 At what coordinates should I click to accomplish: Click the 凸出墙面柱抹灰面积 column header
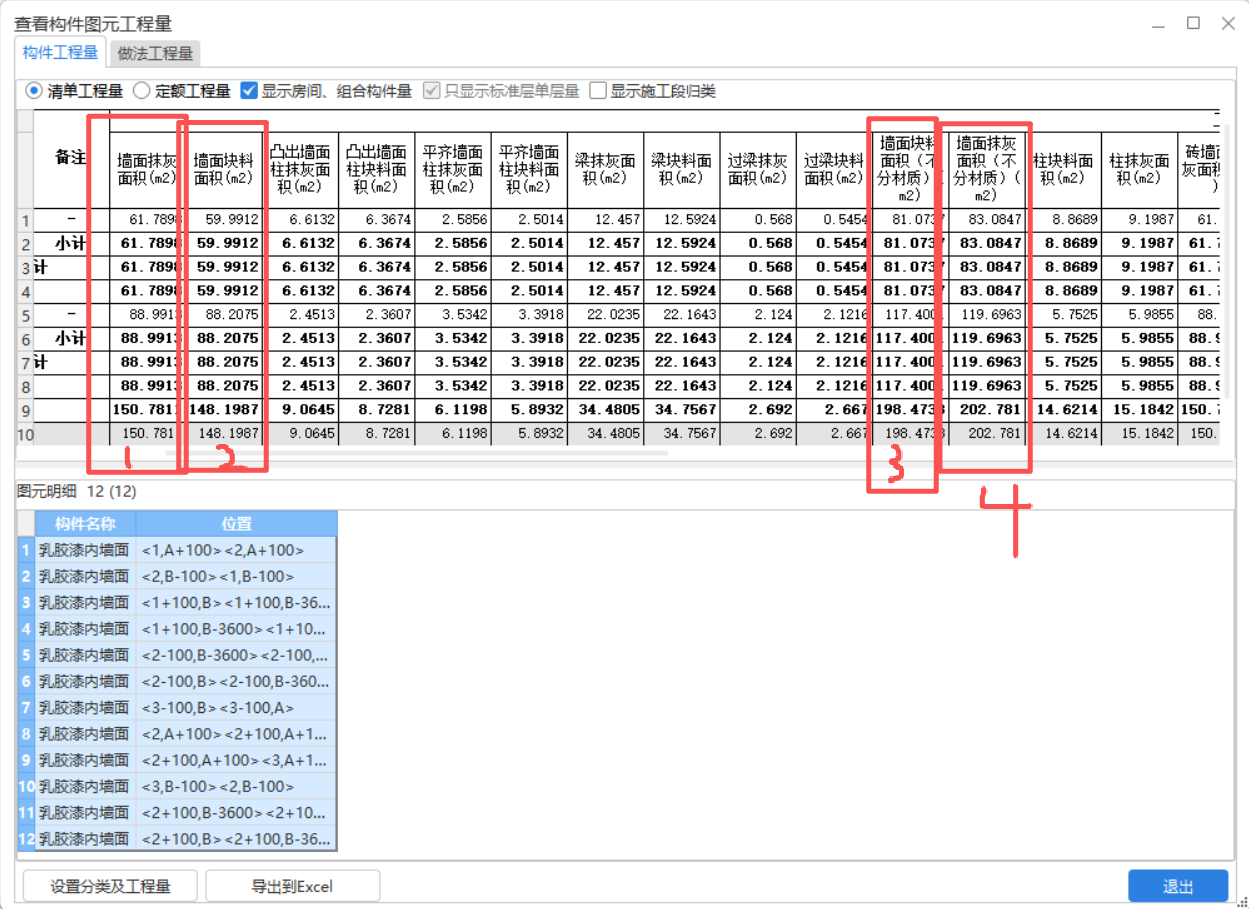point(301,170)
